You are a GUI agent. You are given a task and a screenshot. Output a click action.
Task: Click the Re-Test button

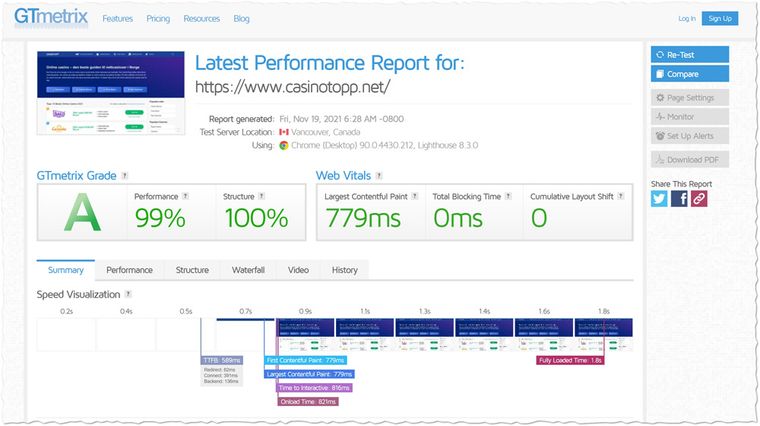pyautogui.click(x=690, y=55)
